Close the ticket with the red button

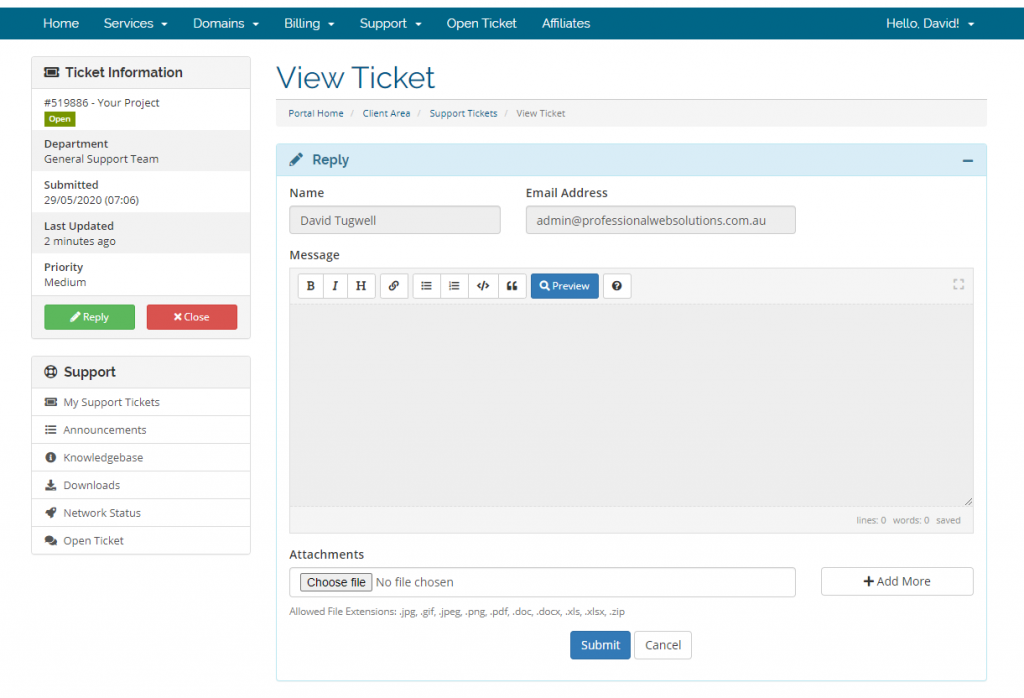tap(192, 317)
